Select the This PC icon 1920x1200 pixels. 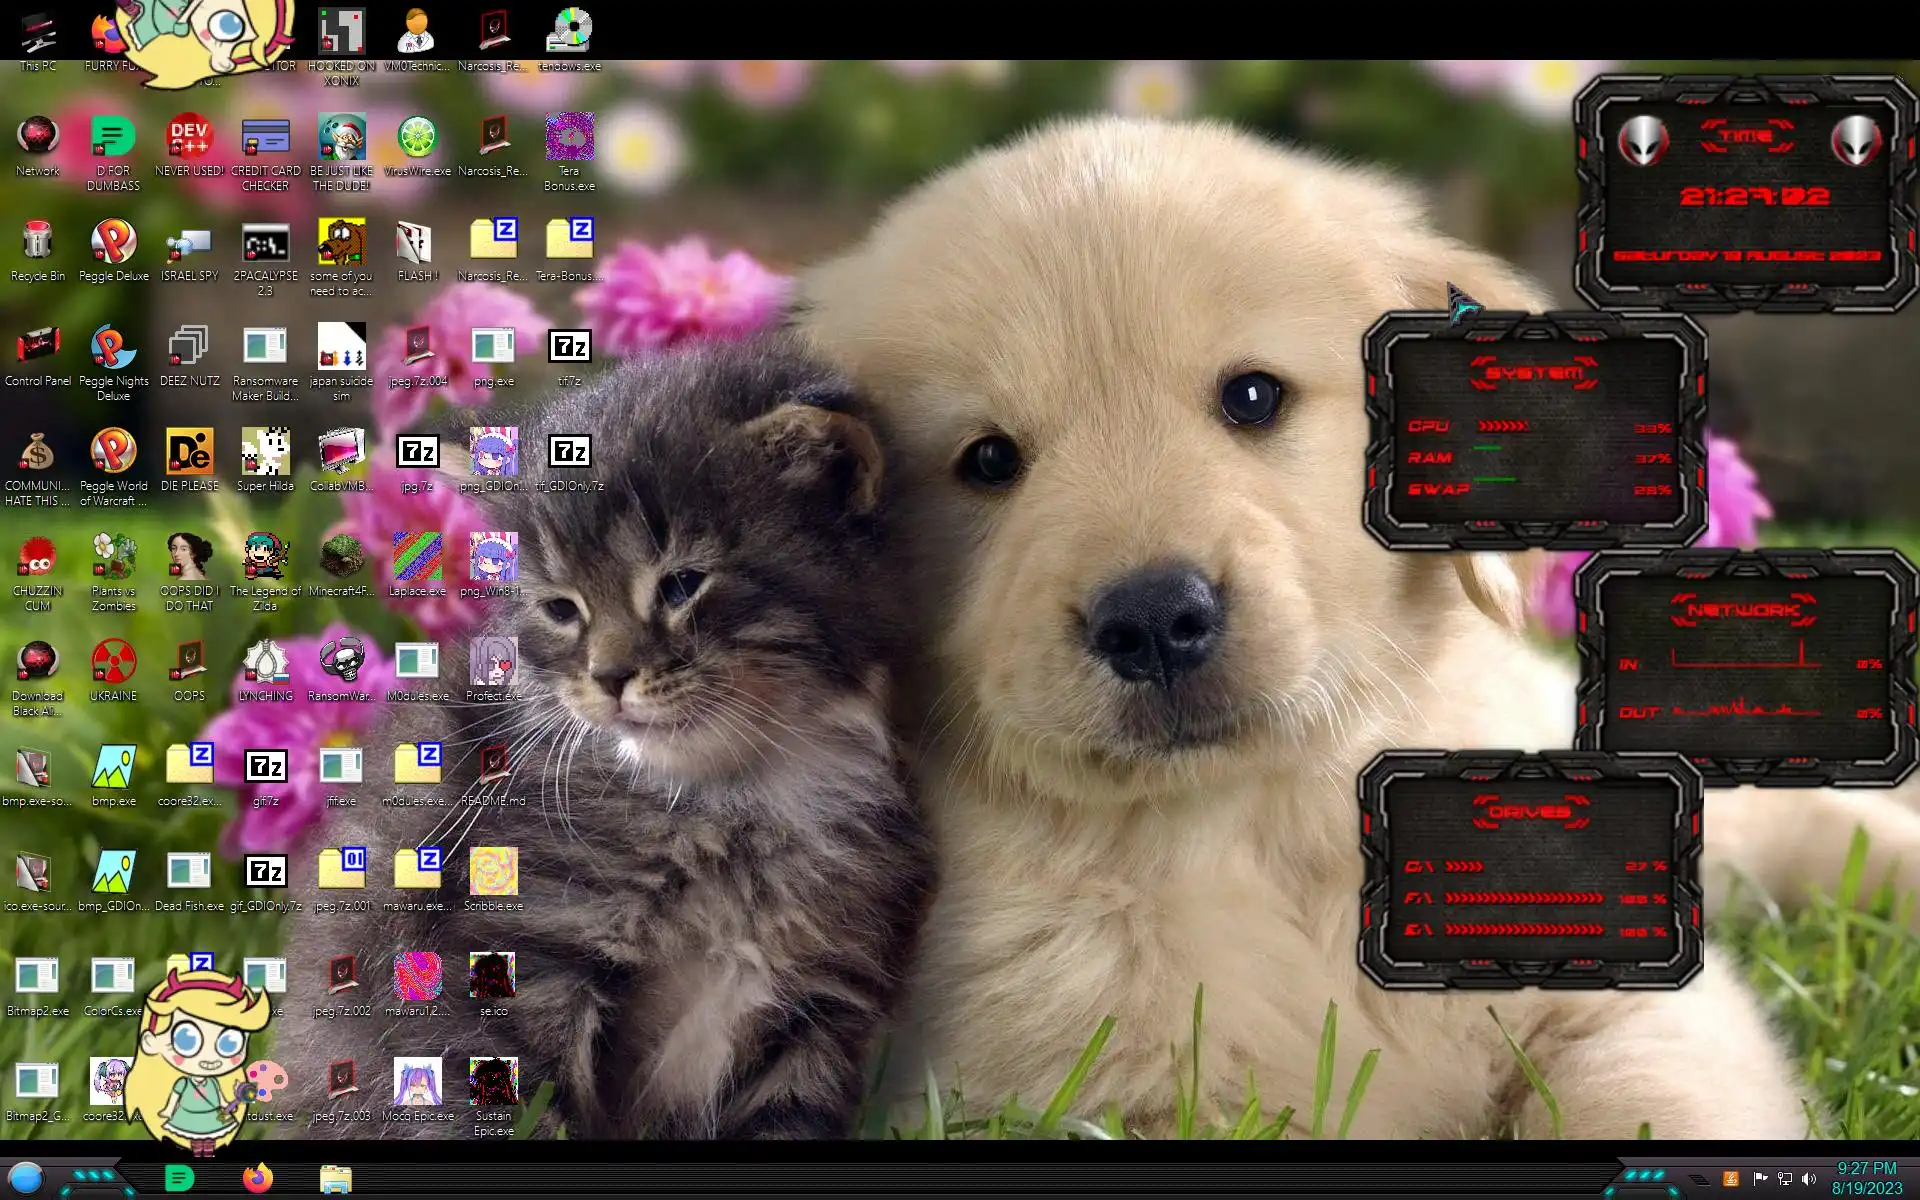click(x=37, y=33)
